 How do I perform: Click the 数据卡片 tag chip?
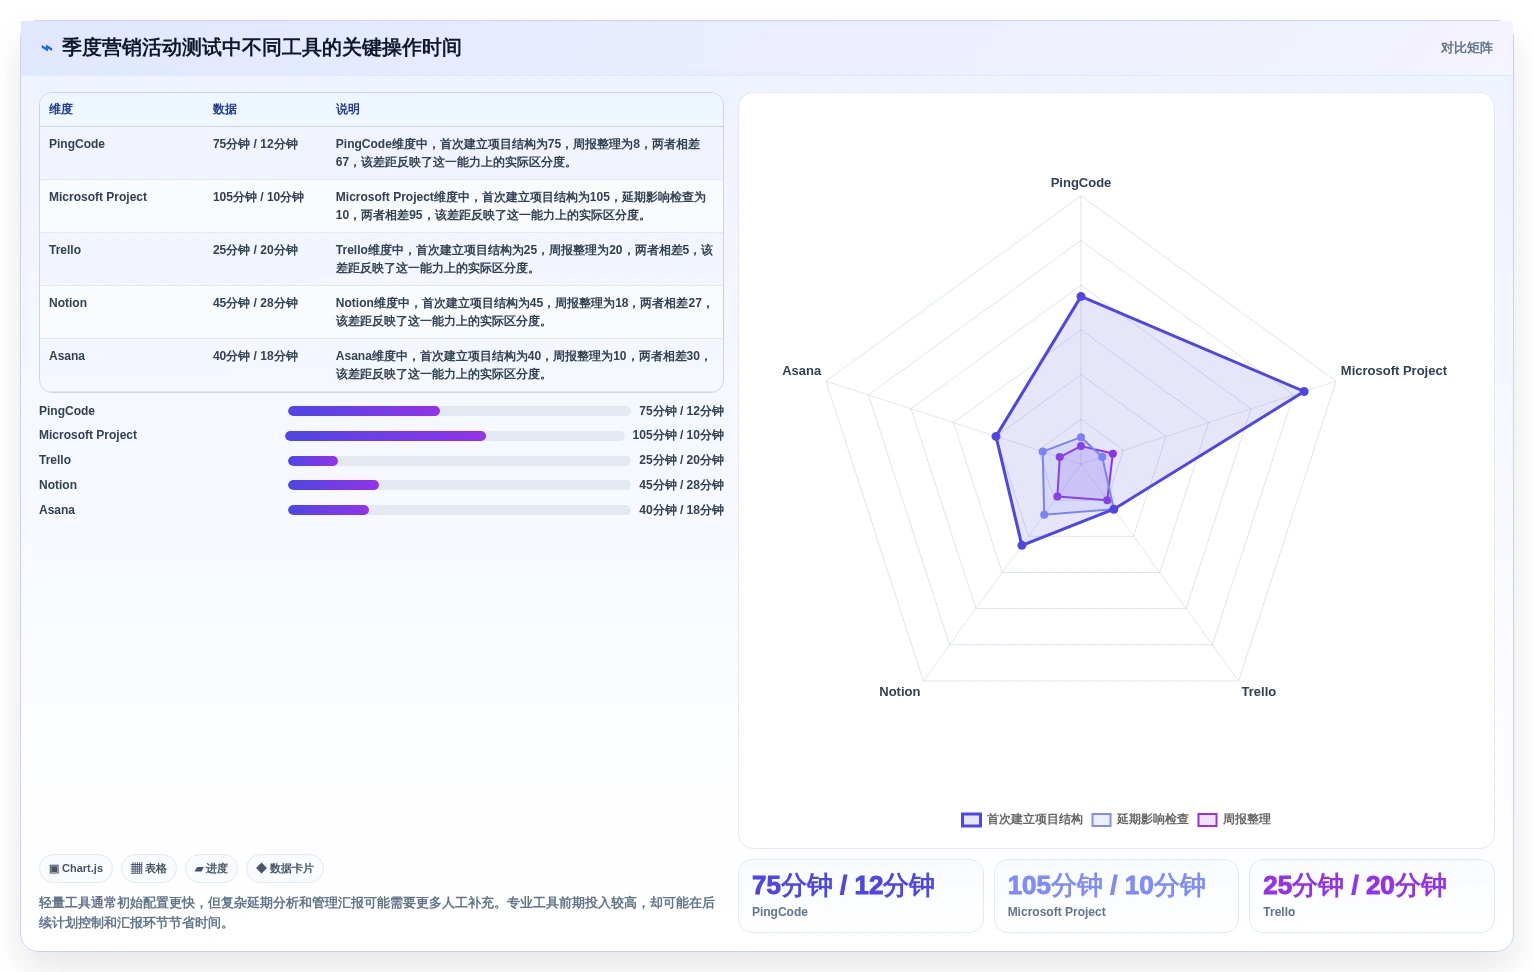pyautogui.click(x=285, y=869)
